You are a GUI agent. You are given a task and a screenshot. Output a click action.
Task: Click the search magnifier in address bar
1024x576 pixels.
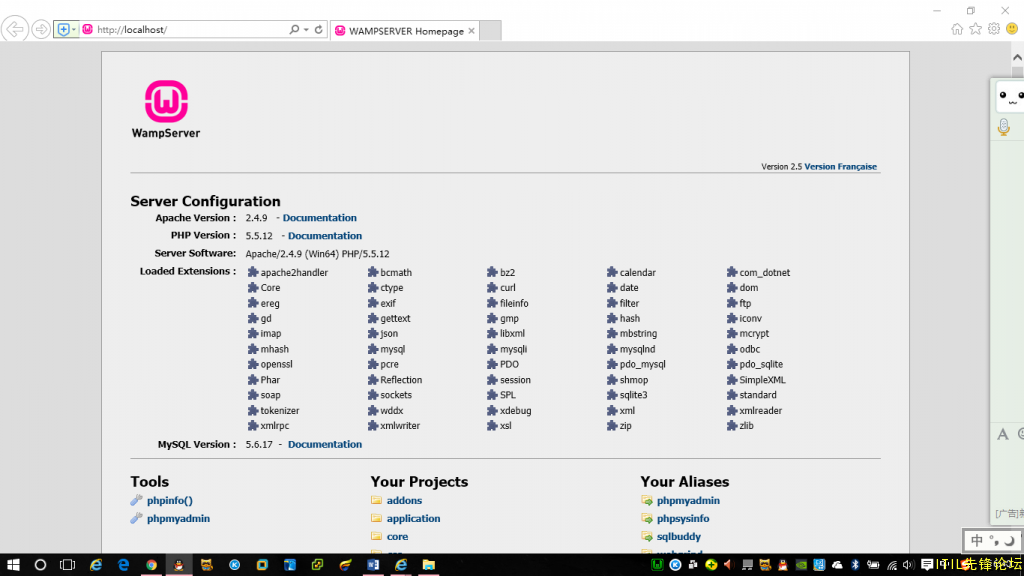[x=294, y=29]
